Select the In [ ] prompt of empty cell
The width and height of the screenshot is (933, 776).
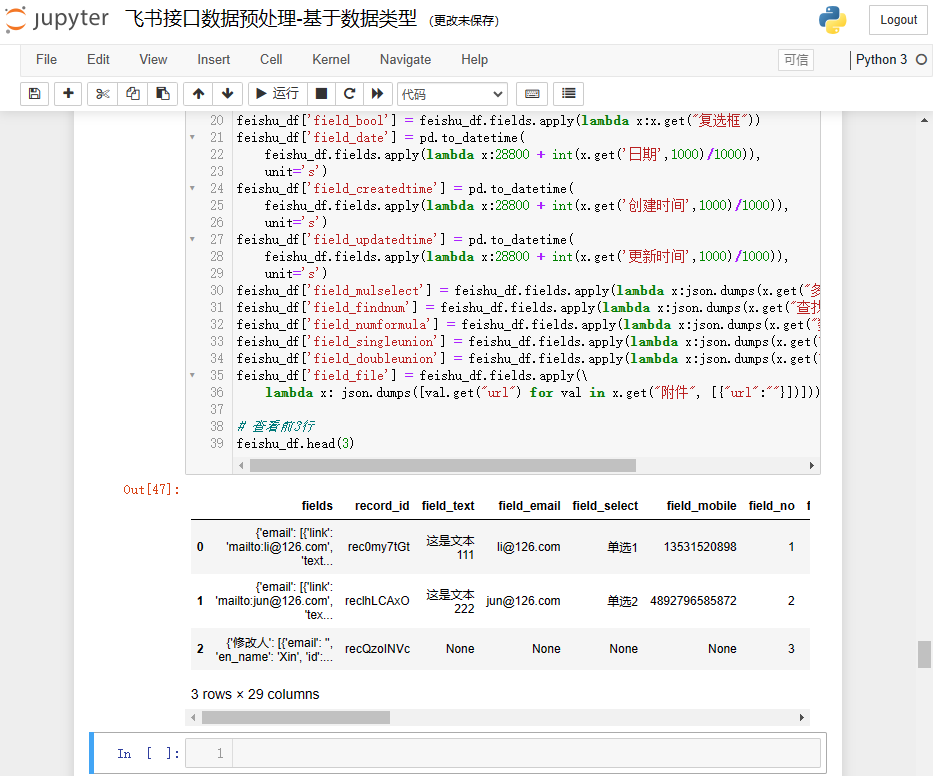click(x=148, y=753)
